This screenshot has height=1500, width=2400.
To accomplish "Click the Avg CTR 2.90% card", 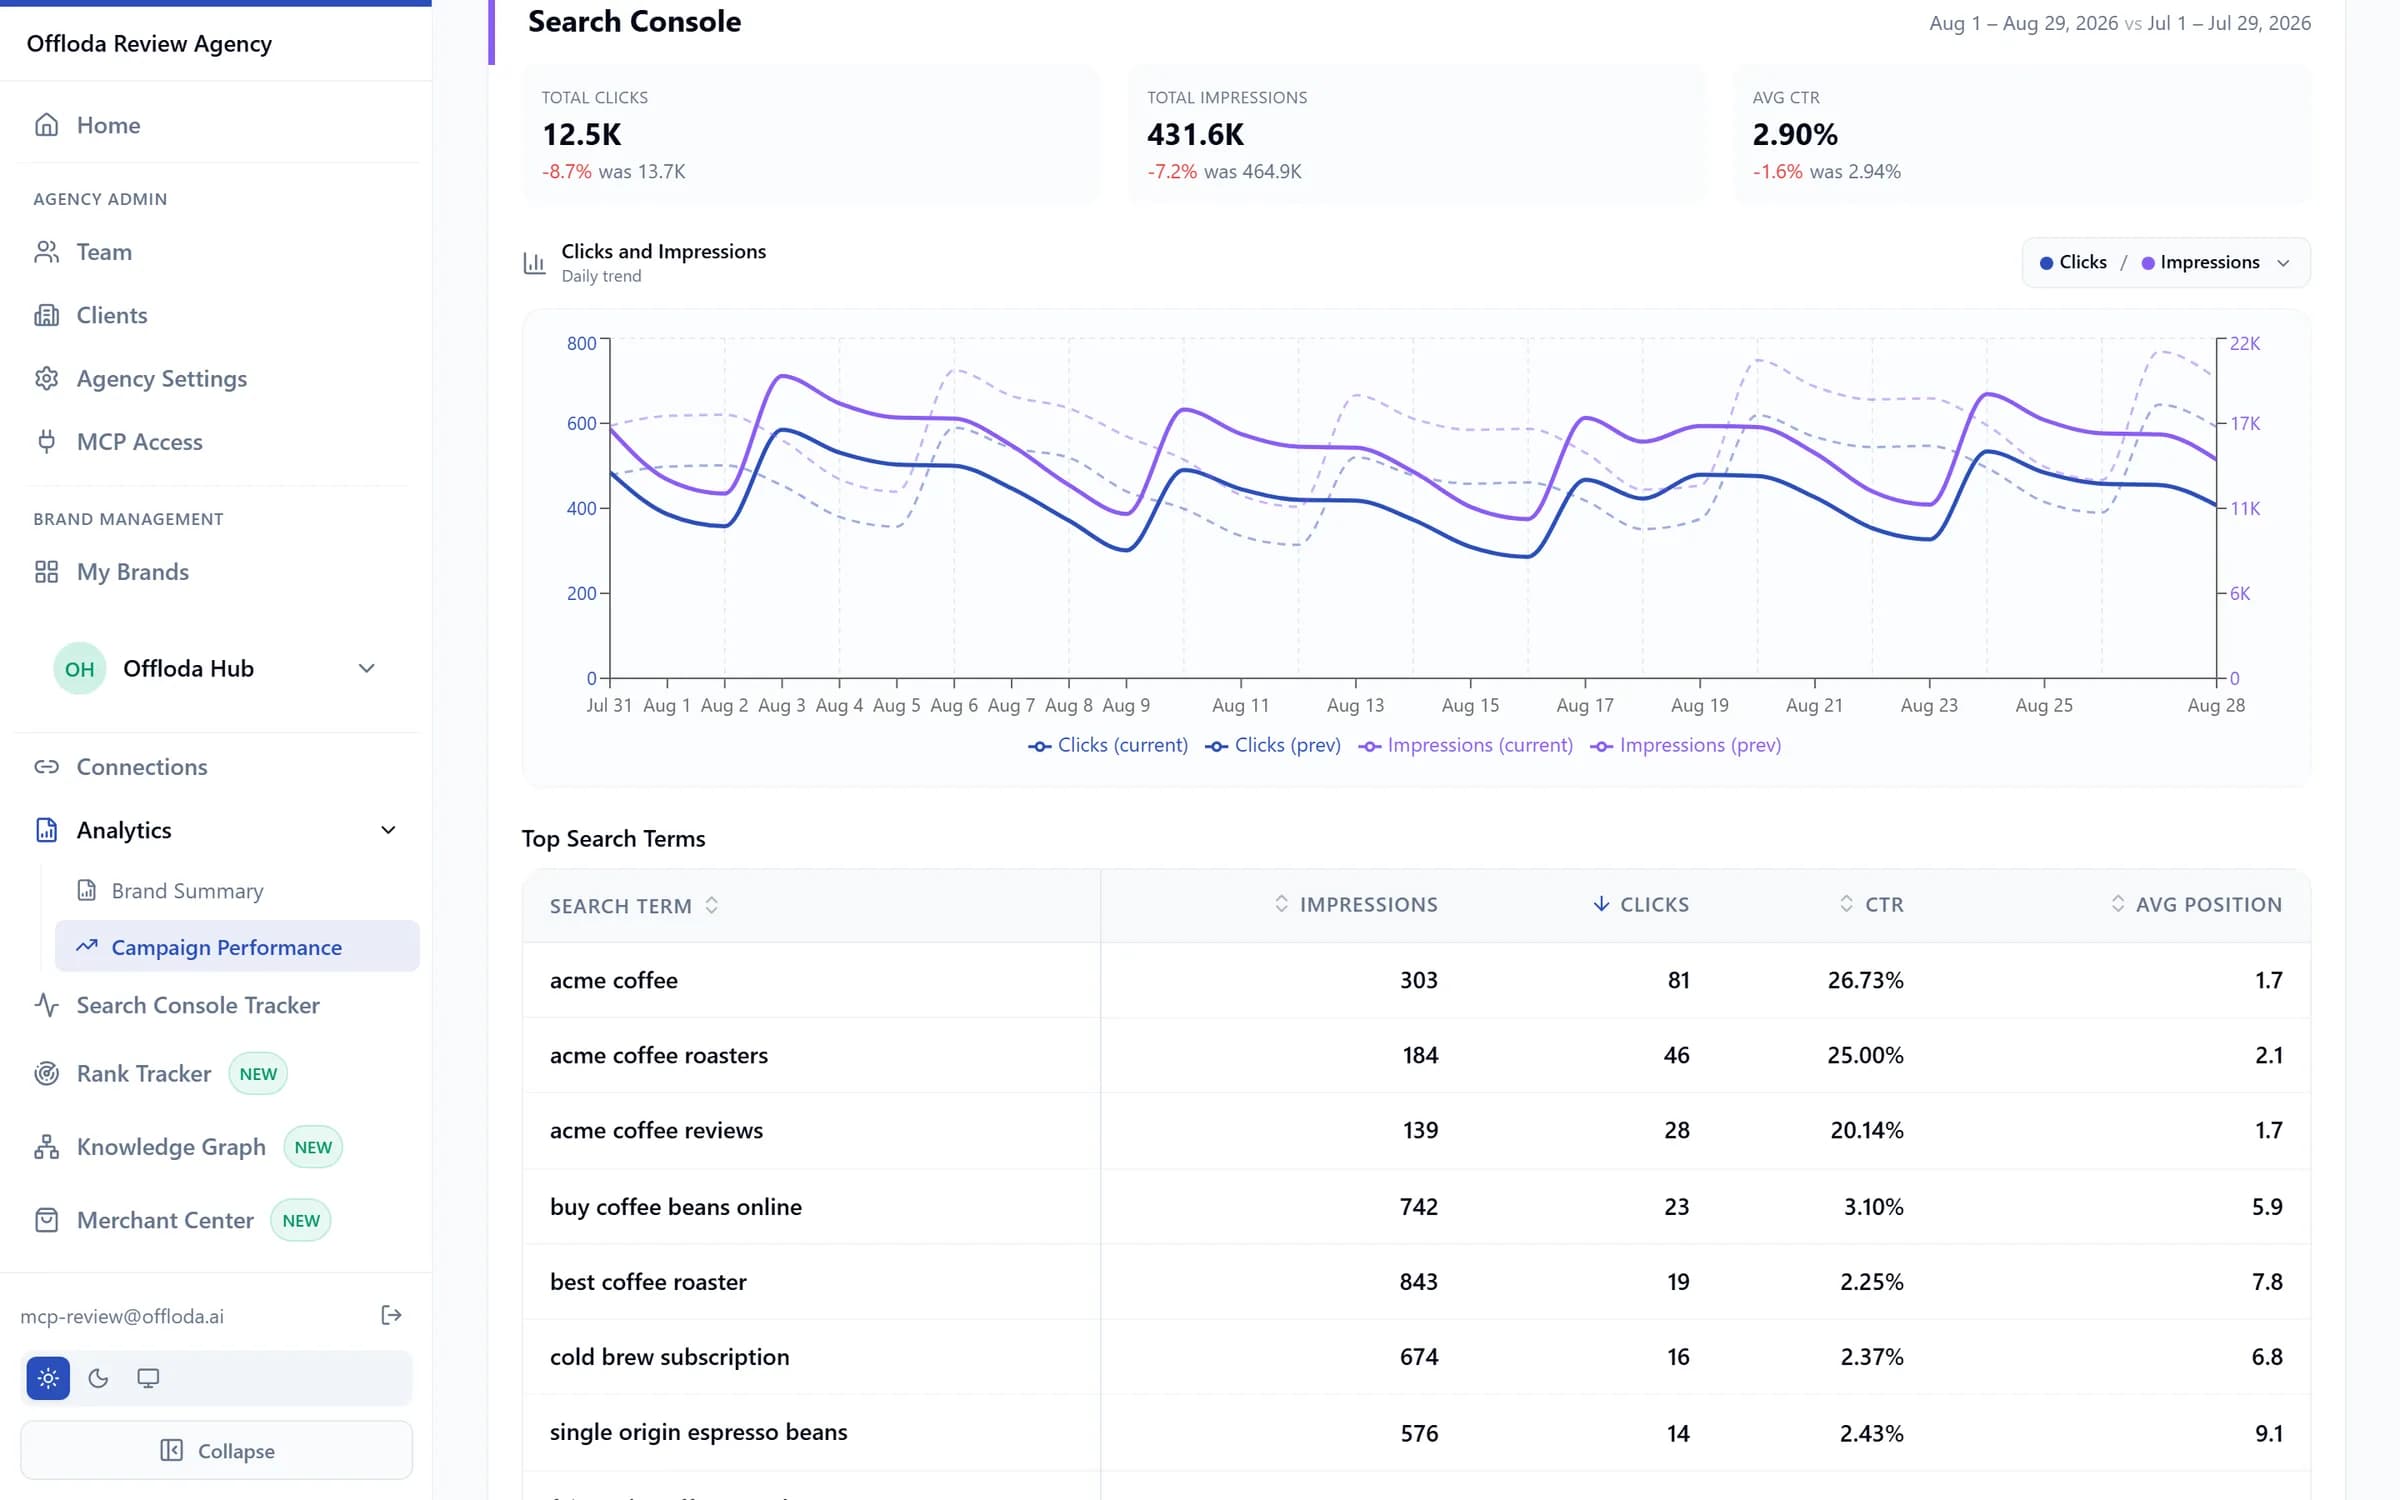I will pyautogui.click(x=2022, y=134).
